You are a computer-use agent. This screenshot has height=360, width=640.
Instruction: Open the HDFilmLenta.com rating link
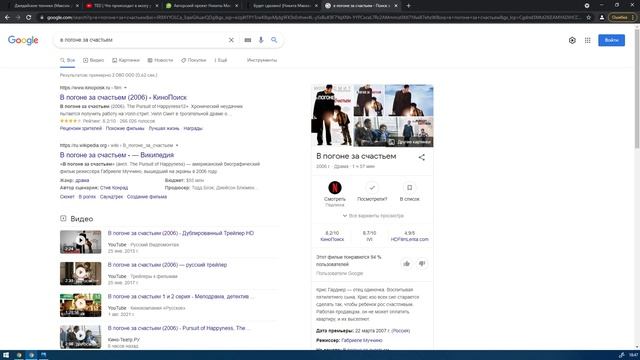pos(409,236)
